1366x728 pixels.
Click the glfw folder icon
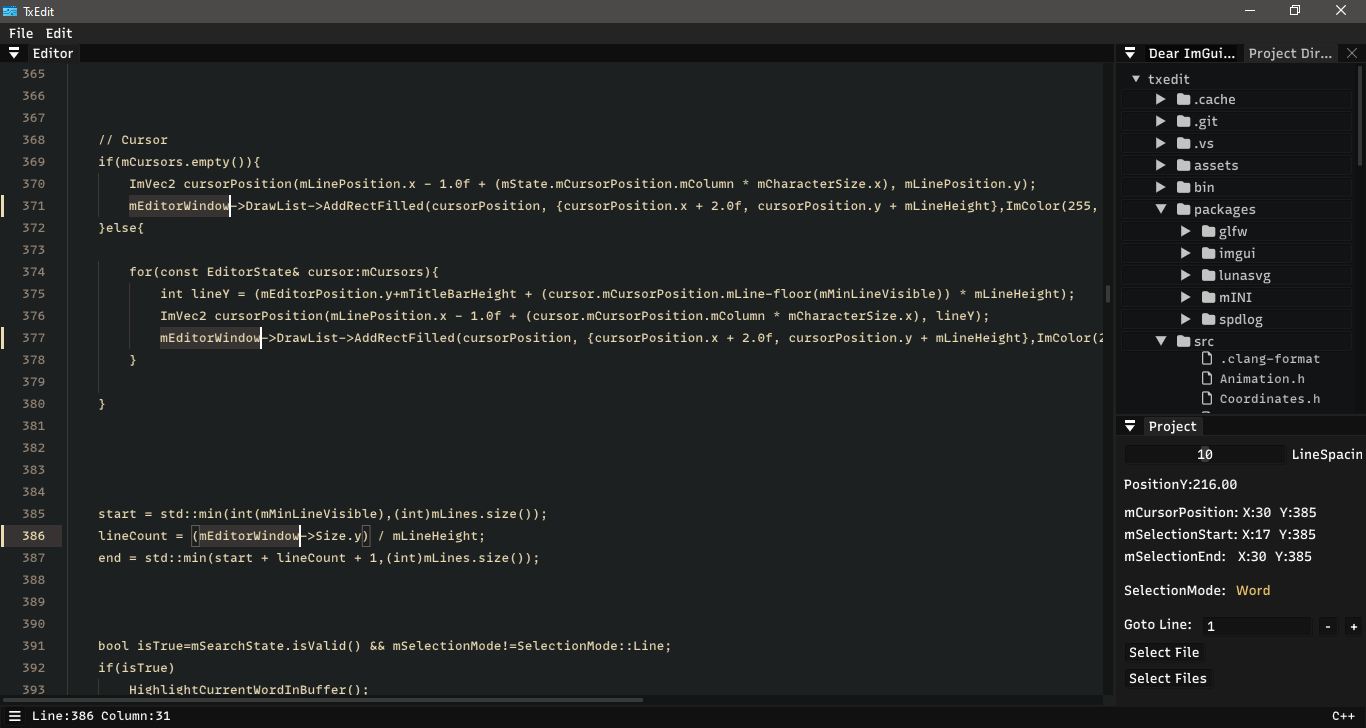(x=1209, y=231)
